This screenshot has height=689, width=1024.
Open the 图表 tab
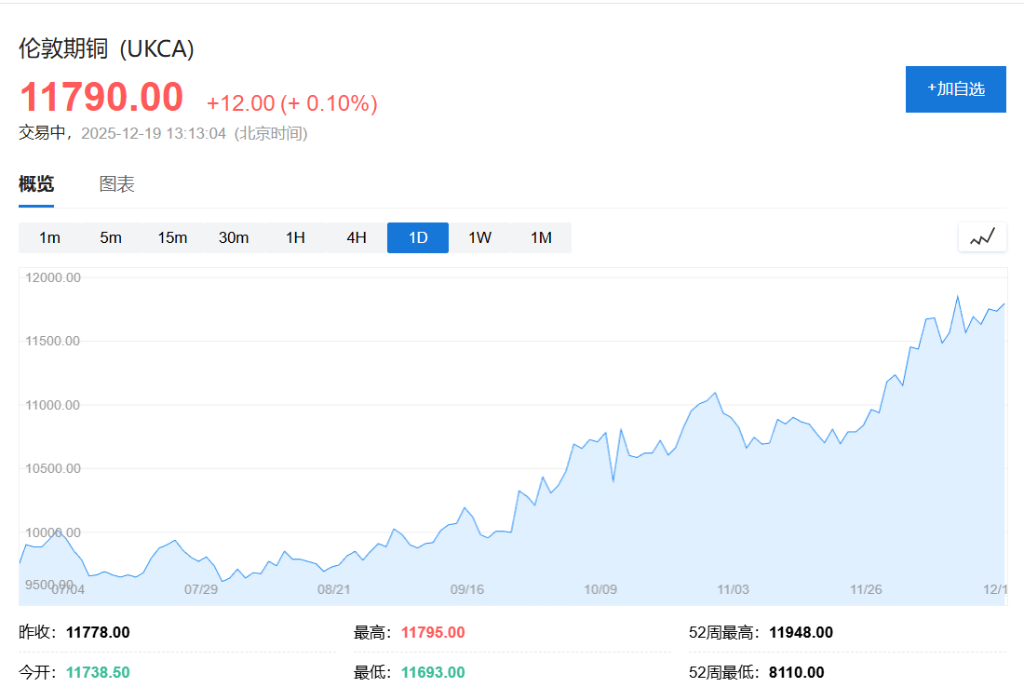click(x=117, y=184)
